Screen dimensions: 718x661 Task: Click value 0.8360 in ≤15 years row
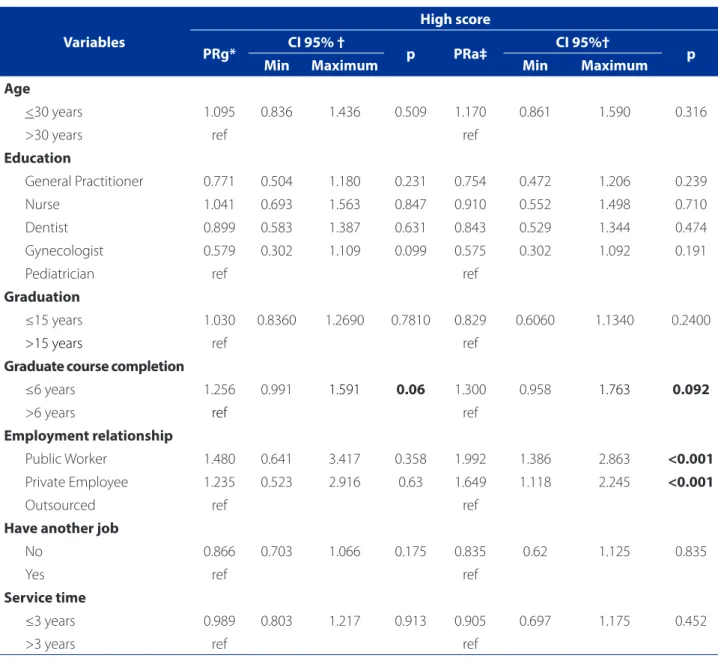(277, 320)
